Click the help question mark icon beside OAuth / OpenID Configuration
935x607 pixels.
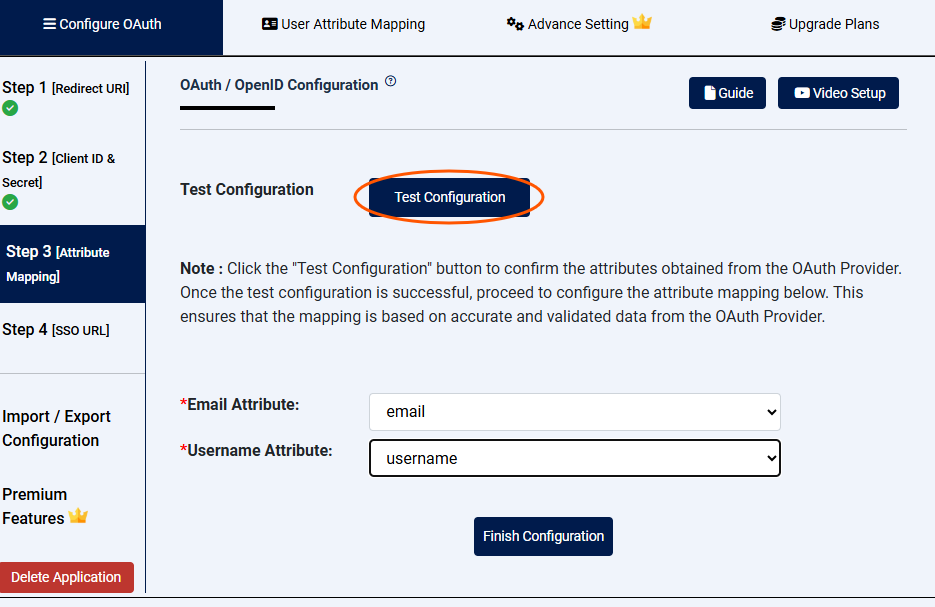(x=391, y=82)
